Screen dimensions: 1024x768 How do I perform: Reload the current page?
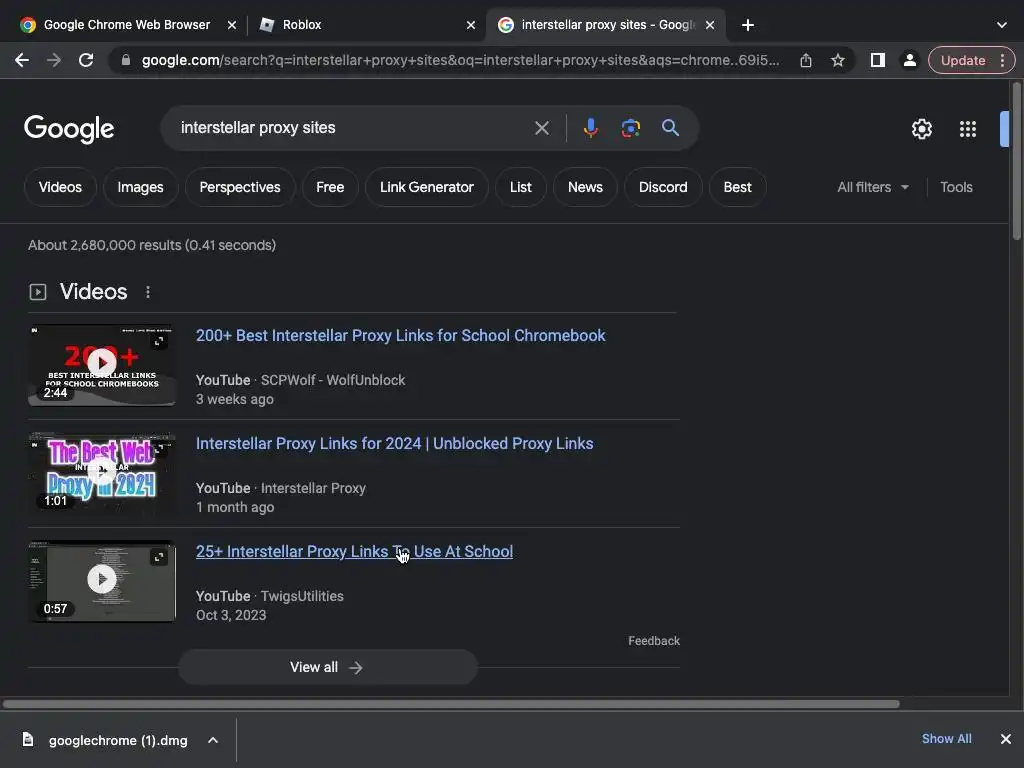[x=86, y=60]
